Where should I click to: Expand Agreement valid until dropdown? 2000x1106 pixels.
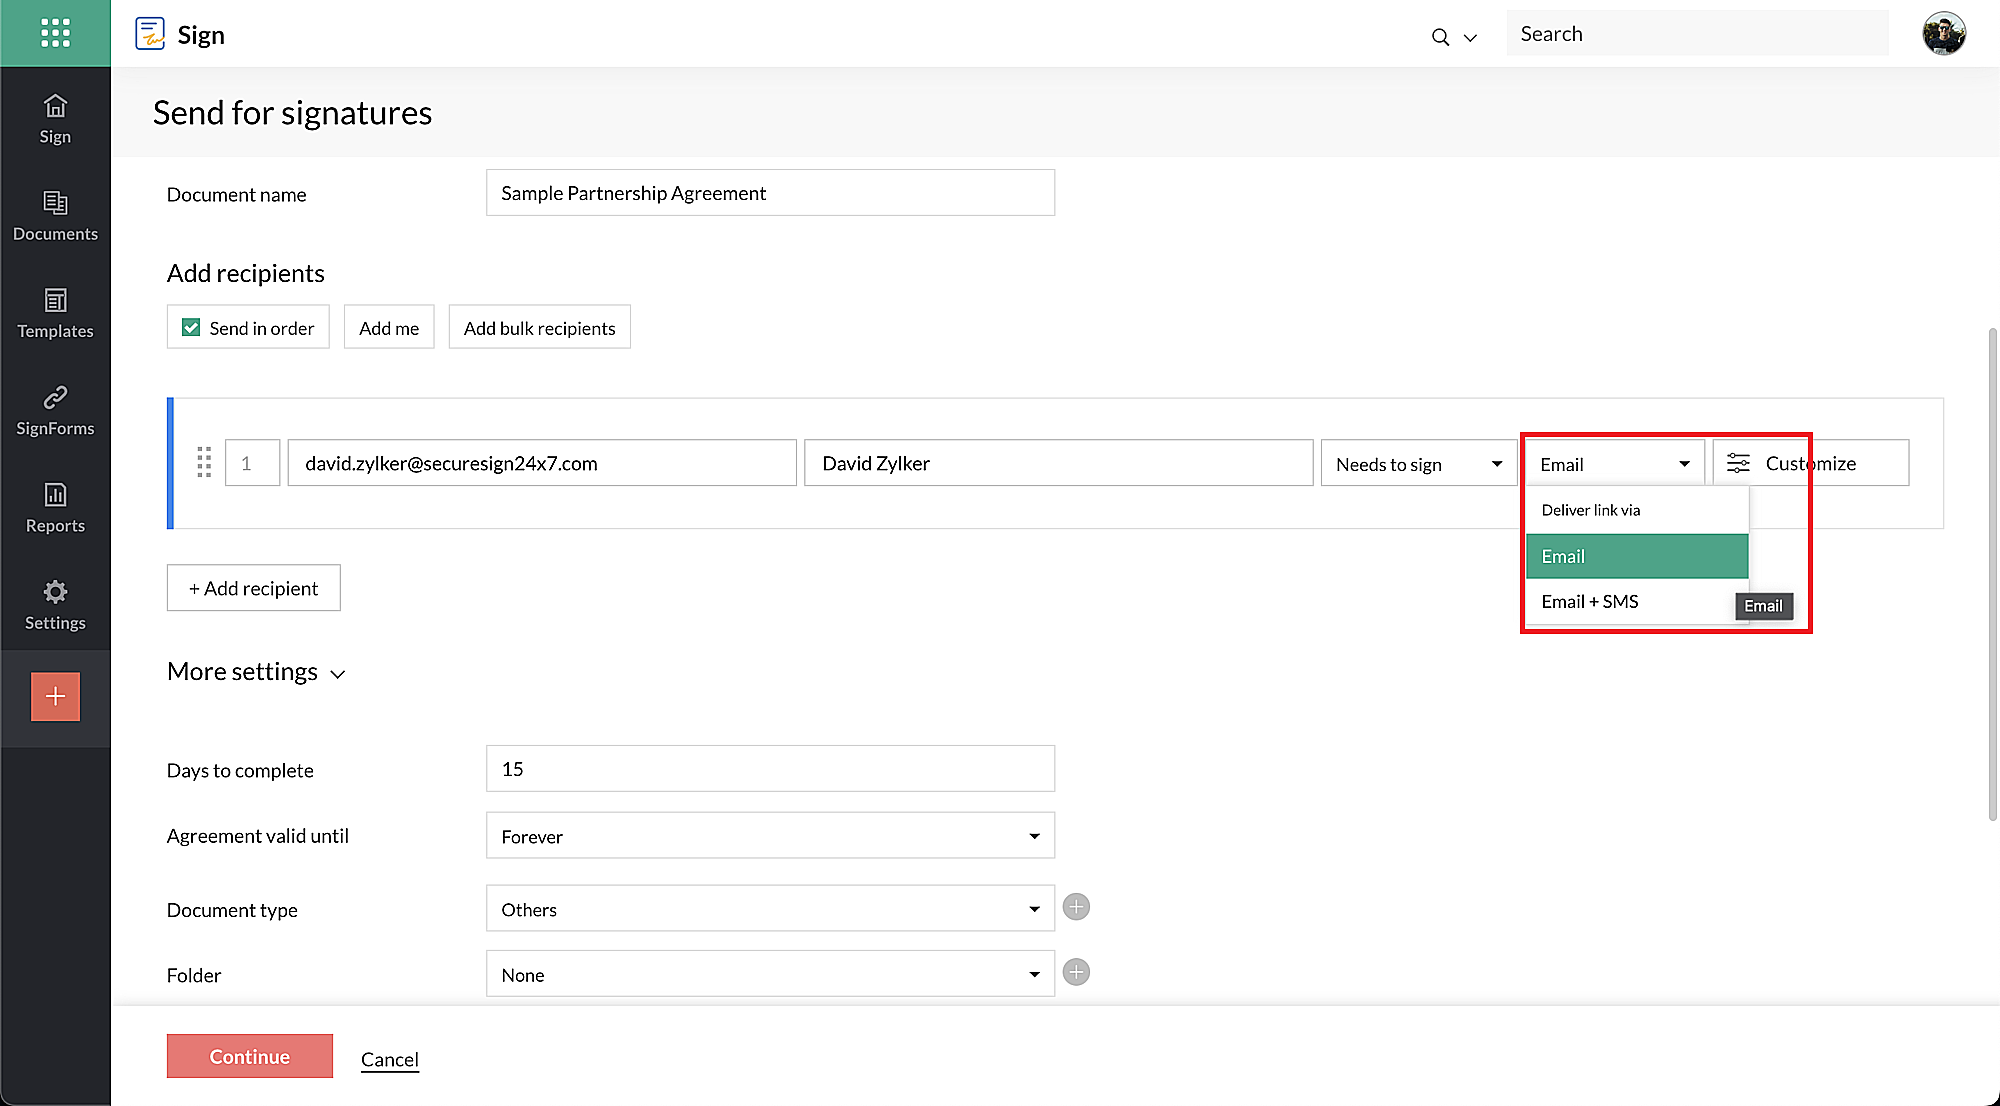pyautogui.click(x=769, y=836)
